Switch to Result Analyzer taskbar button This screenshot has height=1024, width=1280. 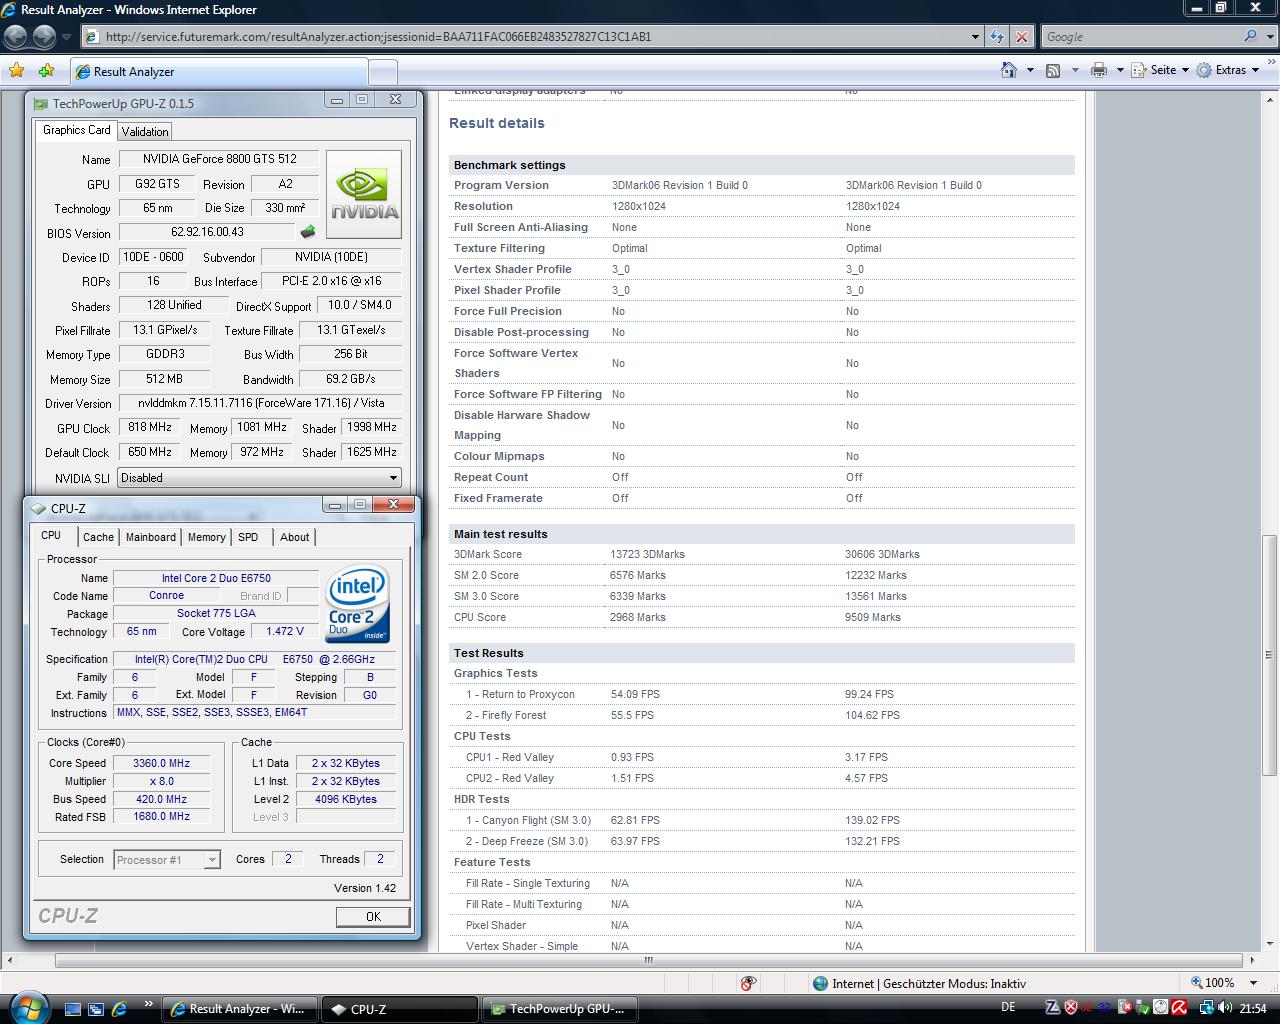[x=241, y=1009]
